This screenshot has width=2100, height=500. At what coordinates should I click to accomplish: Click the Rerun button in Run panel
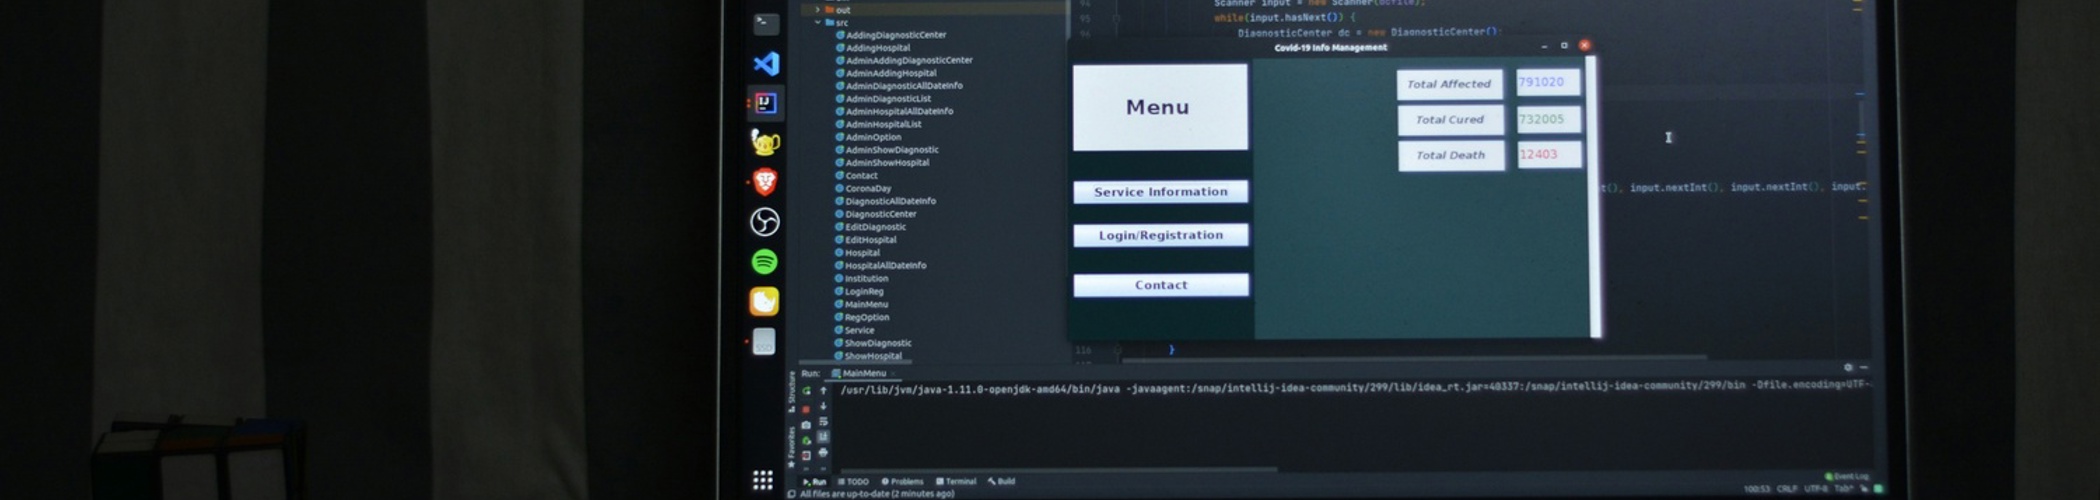point(806,391)
